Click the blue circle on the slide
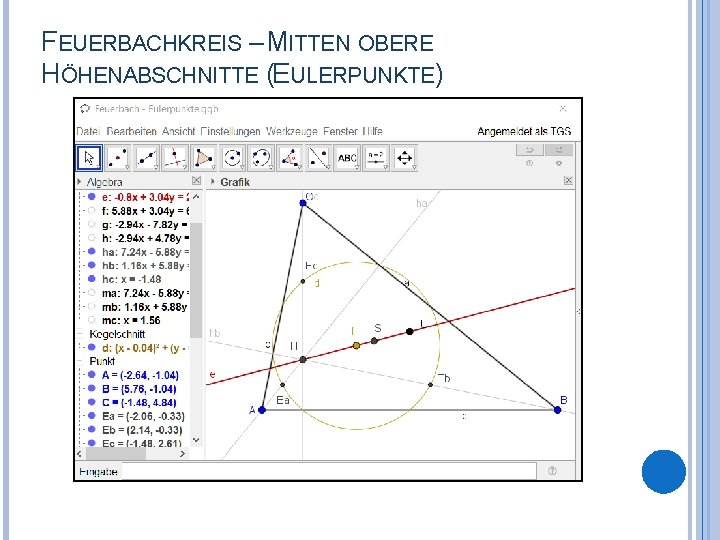720x540 pixels. [x=664, y=472]
